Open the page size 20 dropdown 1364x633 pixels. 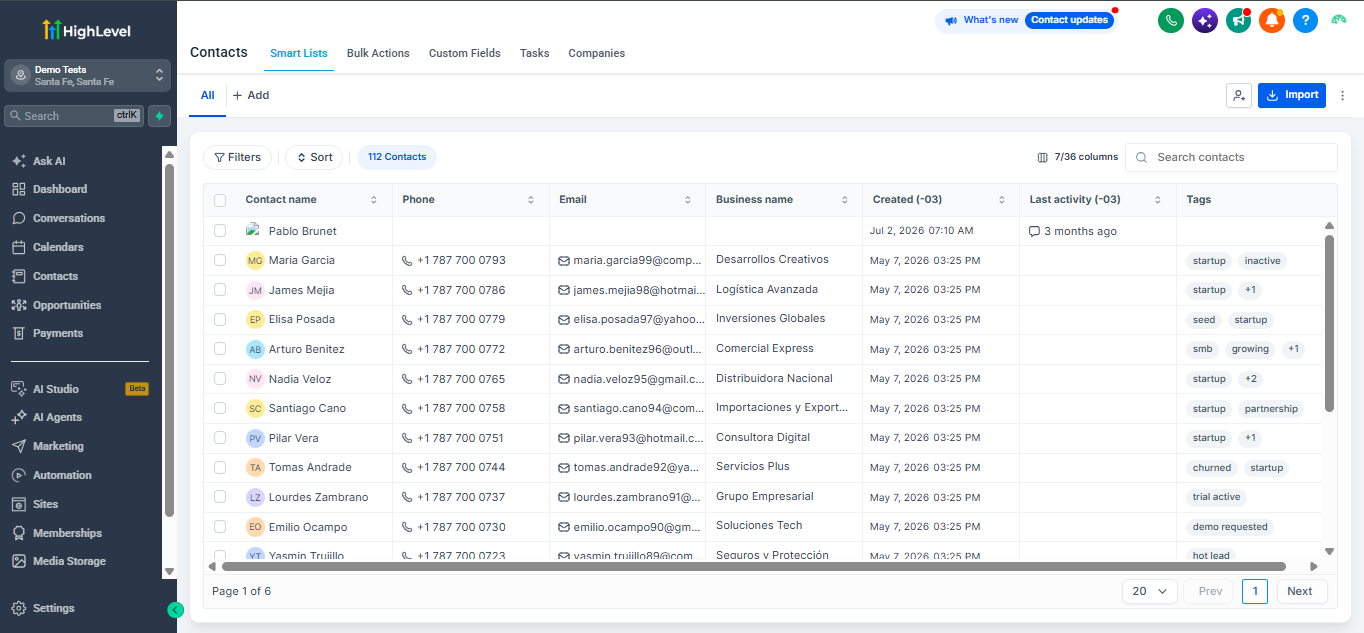(x=1149, y=591)
